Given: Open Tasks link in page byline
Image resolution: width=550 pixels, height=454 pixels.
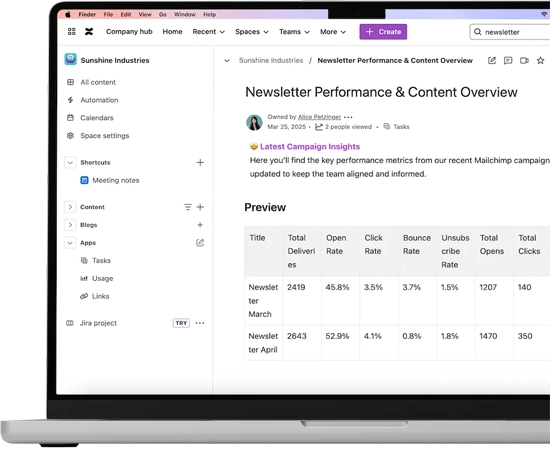Looking at the screenshot, I should coord(396,127).
